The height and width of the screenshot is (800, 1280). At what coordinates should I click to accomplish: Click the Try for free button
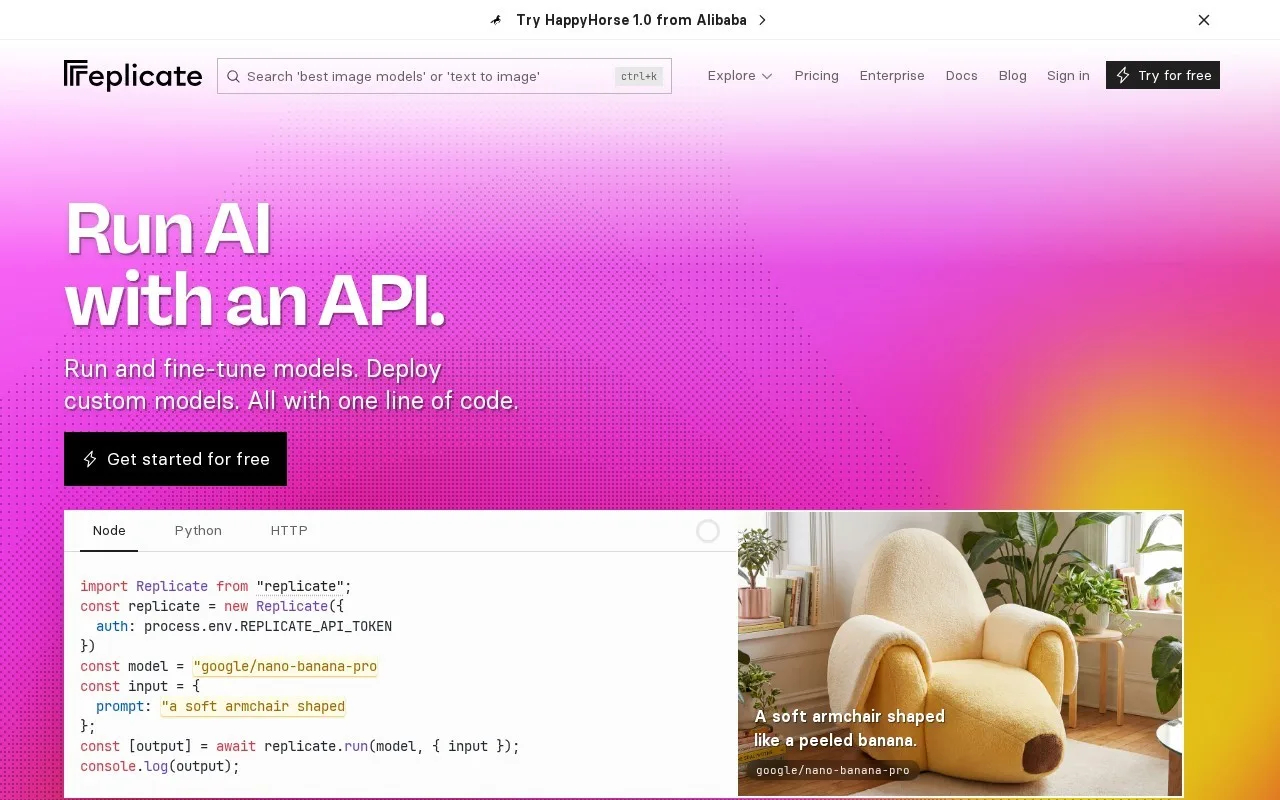(1163, 75)
